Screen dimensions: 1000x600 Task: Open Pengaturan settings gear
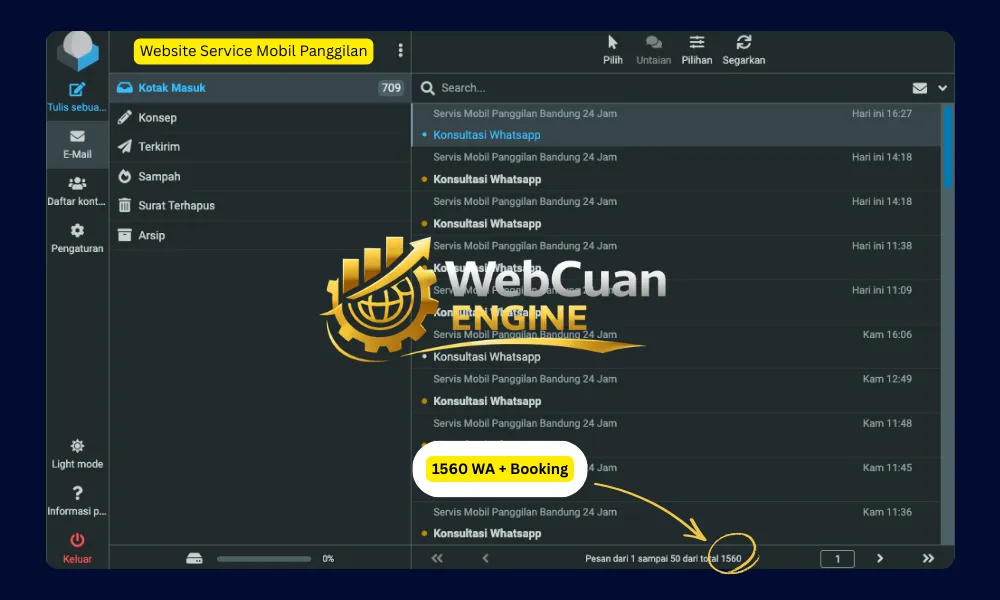77,231
